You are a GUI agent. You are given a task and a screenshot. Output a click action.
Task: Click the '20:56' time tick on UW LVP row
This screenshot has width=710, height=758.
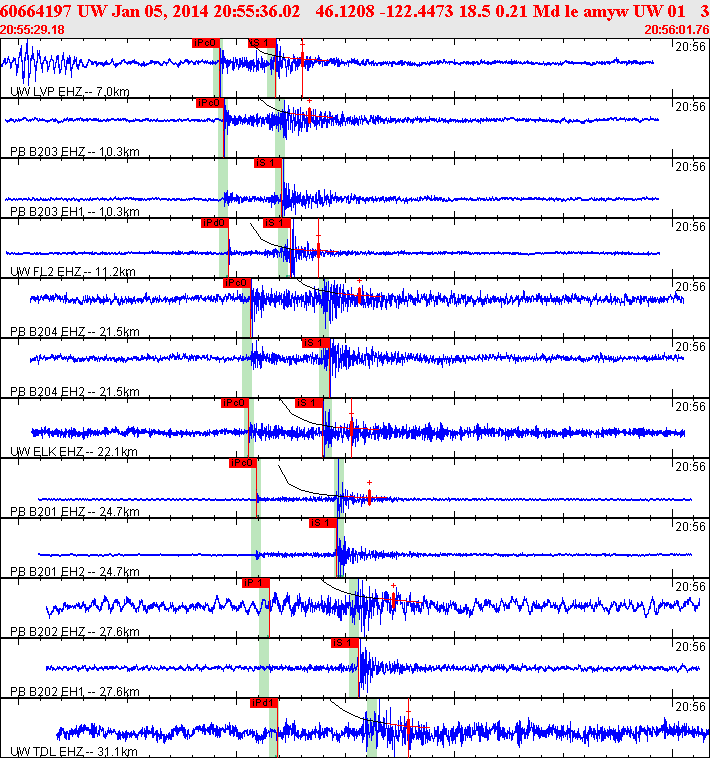coord(690,46)
